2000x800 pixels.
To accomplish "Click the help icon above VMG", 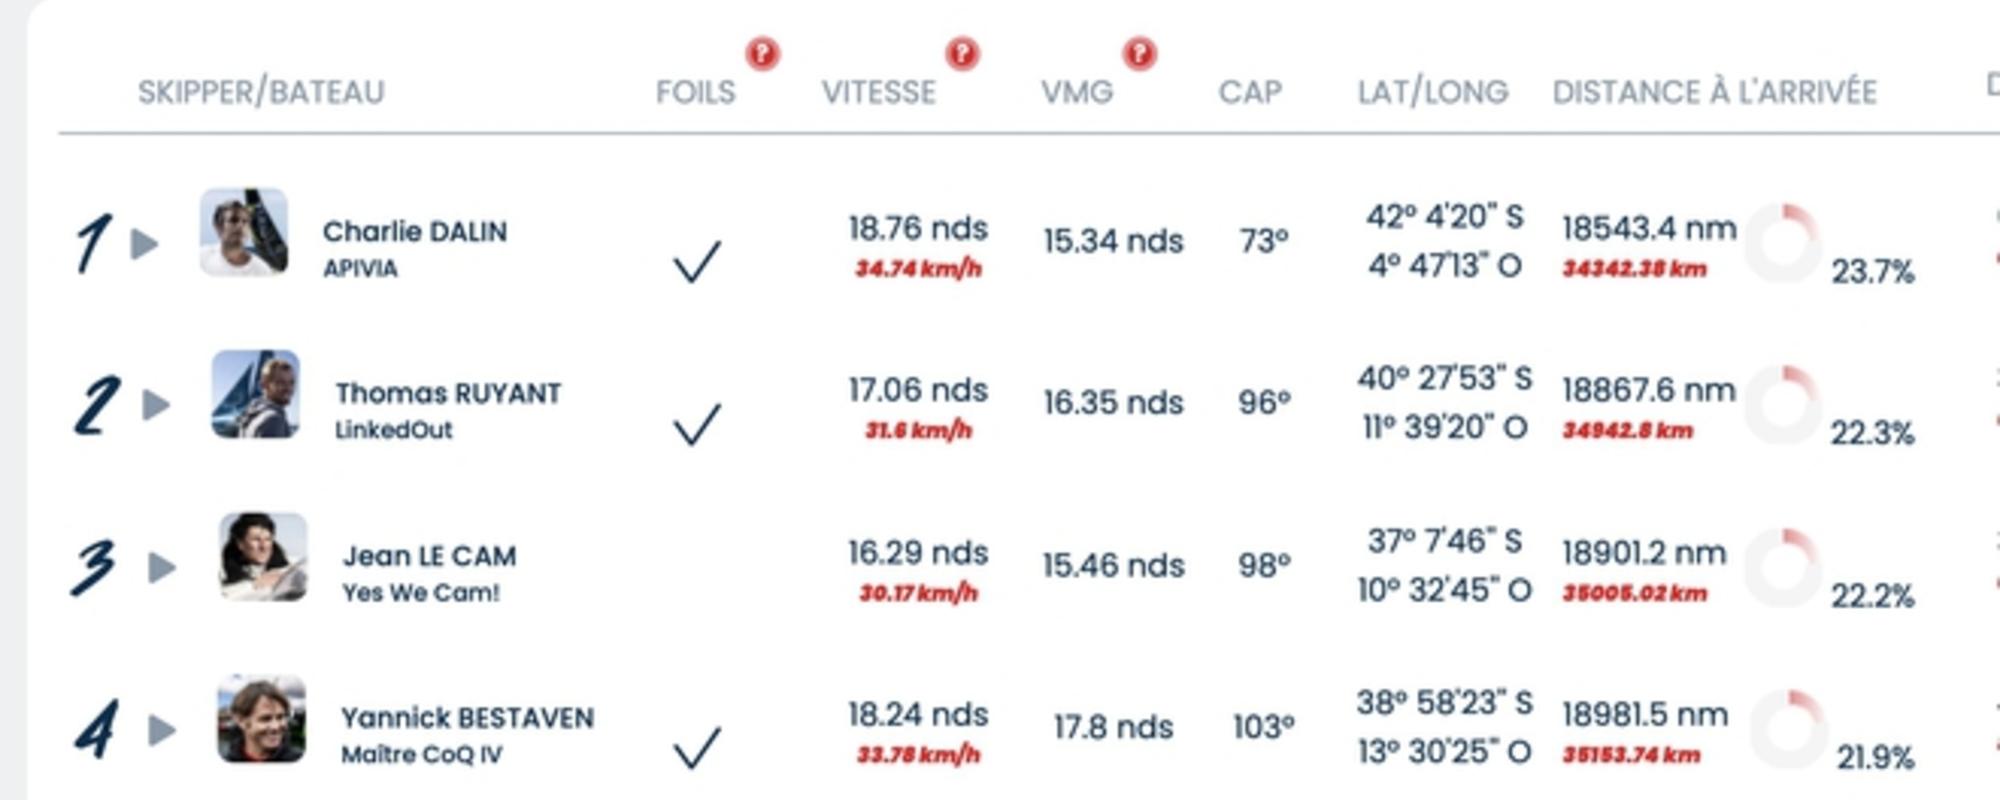I will pyautogui.click(x=1139, y=53).
